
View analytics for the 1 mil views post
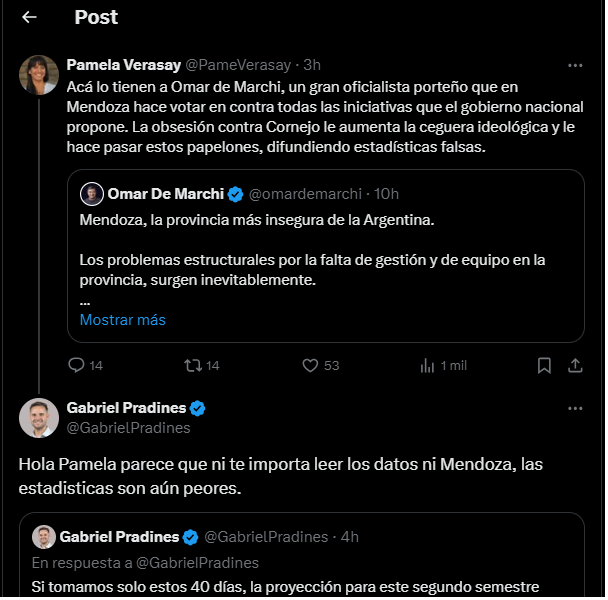click(426, 365)
